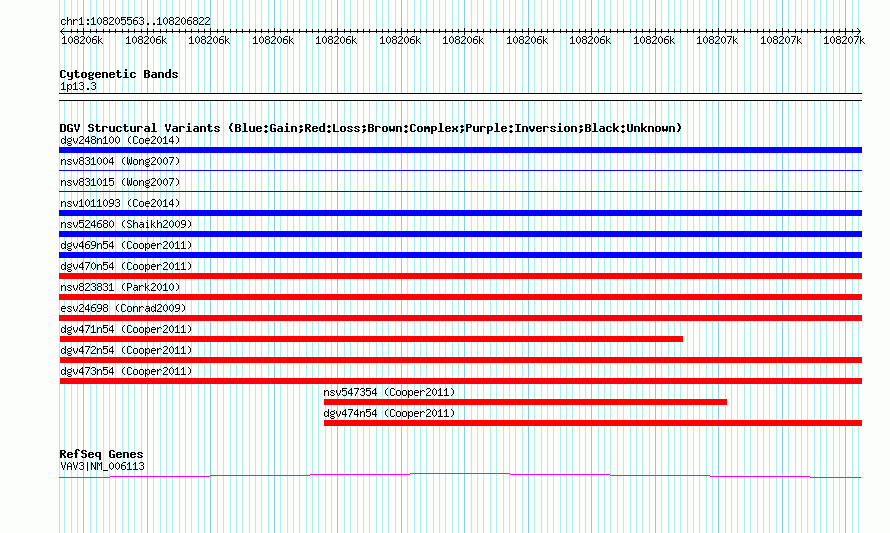Click the chr1:108205563..108206822 region label

pos(135,21)
